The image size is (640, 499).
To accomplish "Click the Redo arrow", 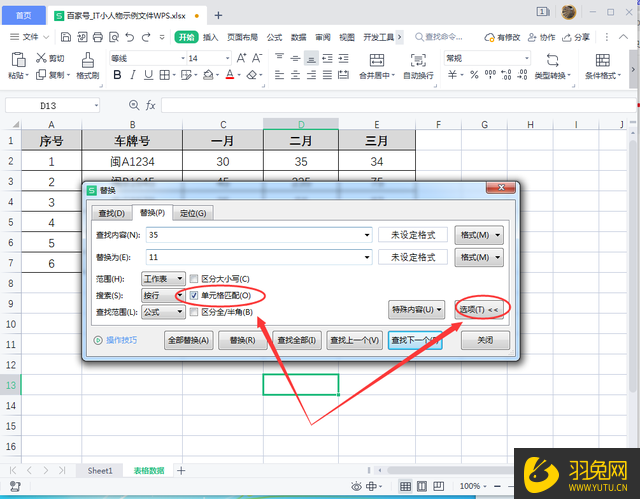I will 146,37.
